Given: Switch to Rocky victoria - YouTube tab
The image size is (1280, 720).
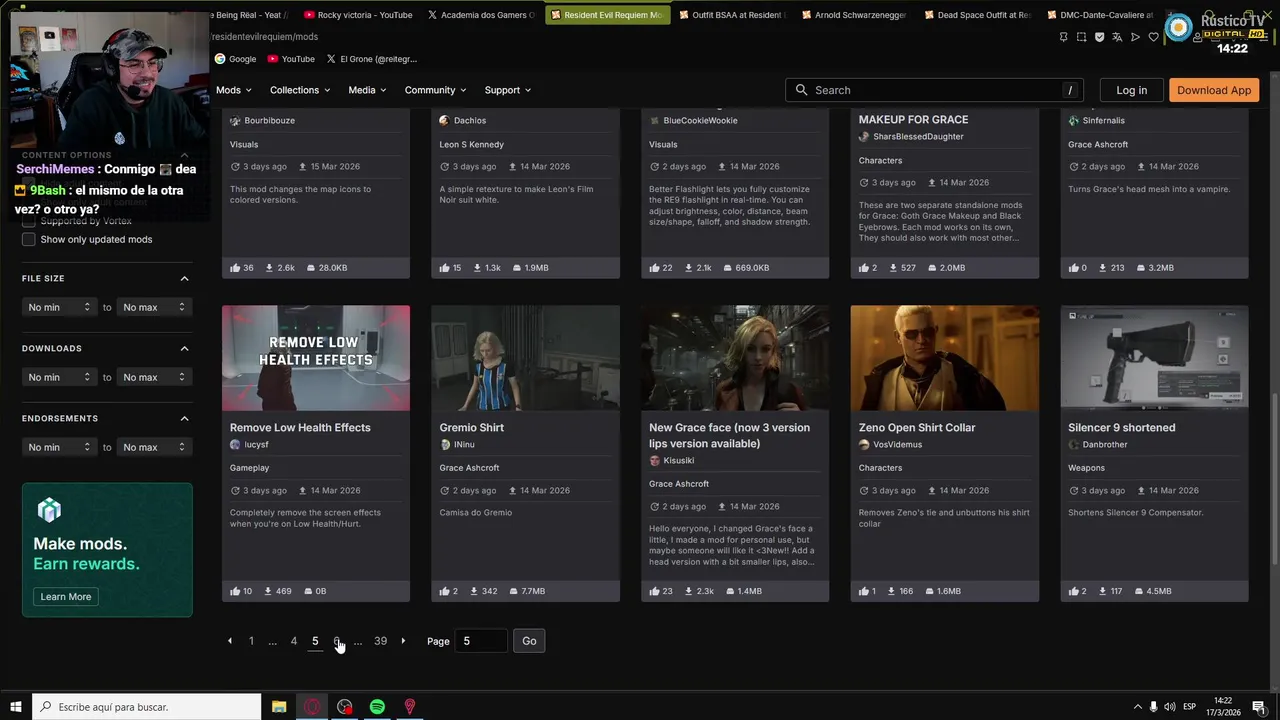Looking at the screenshot, I should pos(358,15).
